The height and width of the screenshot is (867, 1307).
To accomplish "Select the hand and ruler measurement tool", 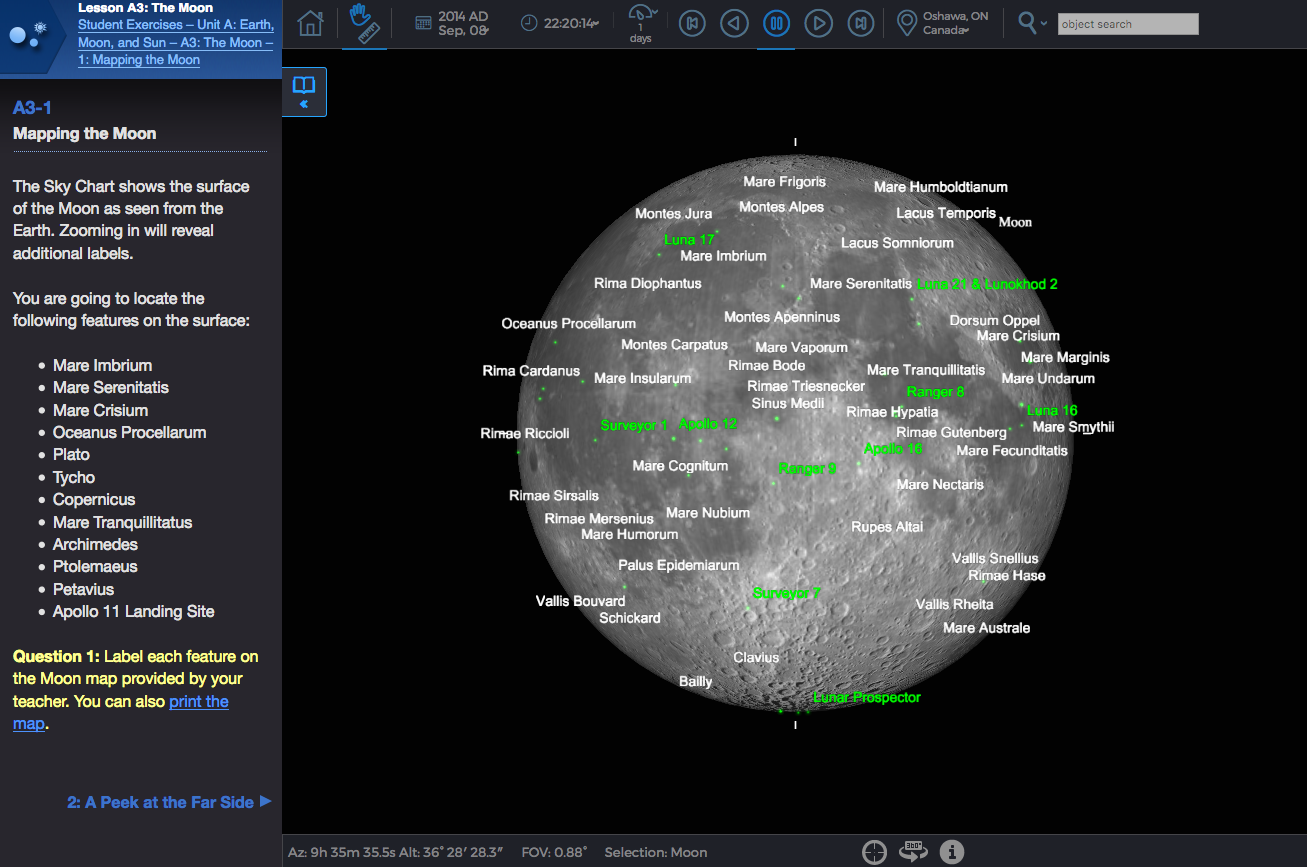I will click(x=364, y=24).
